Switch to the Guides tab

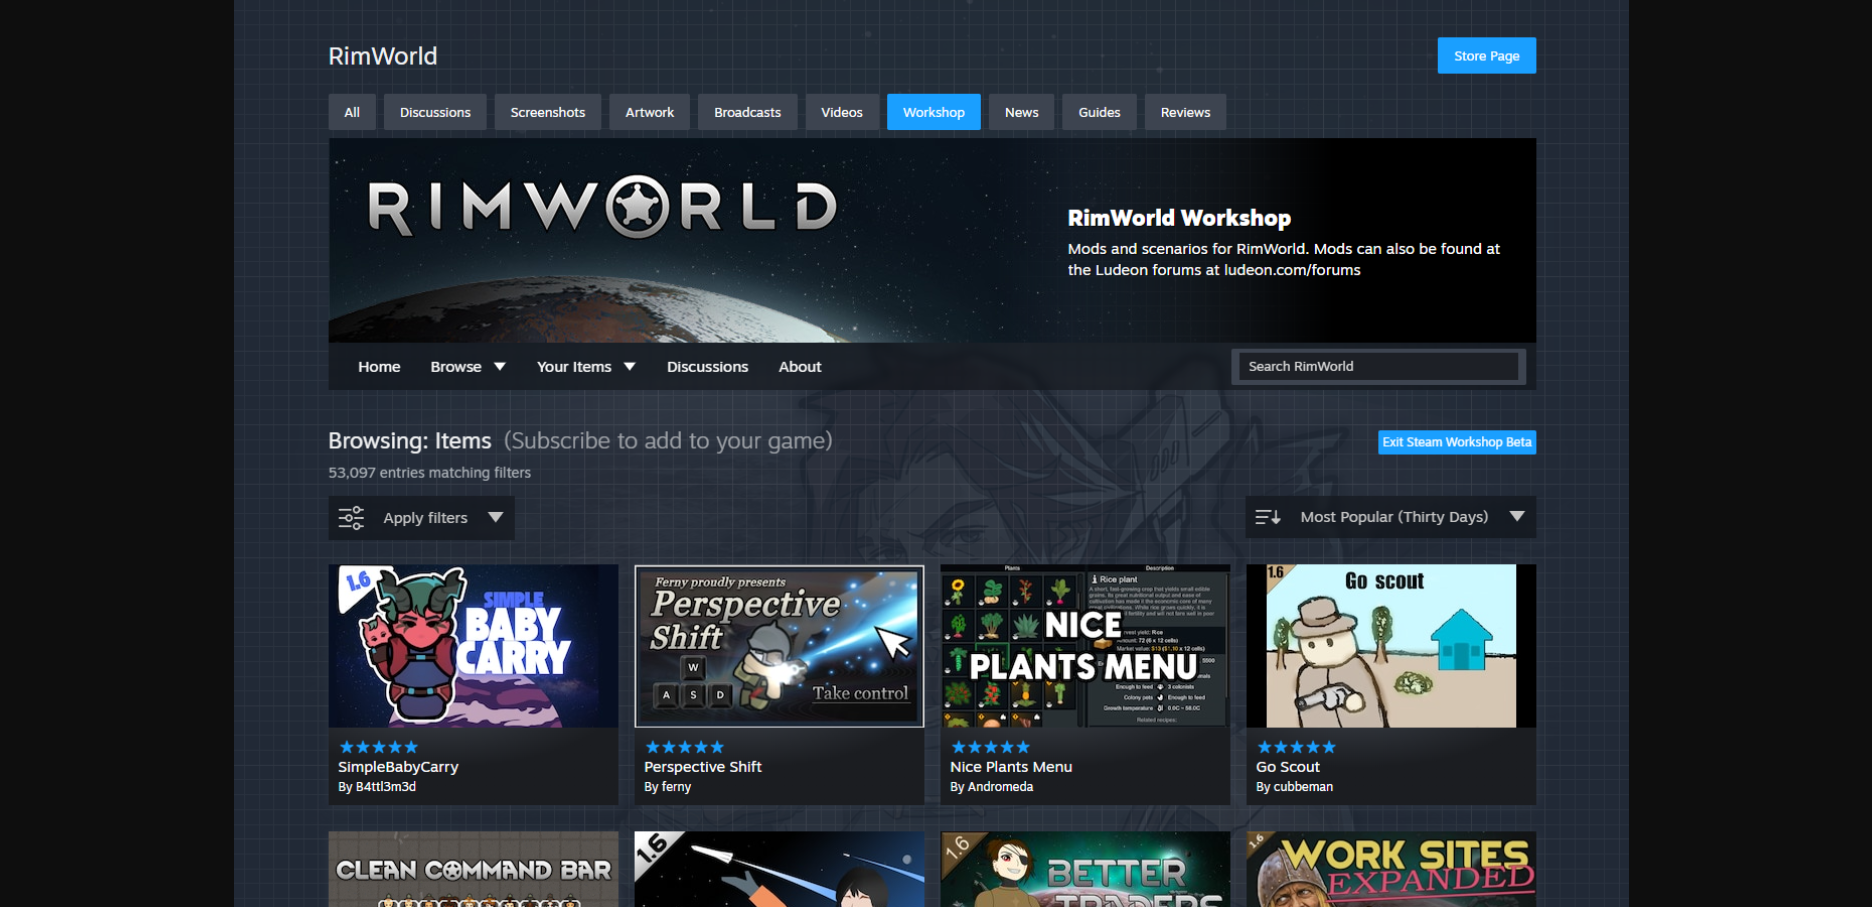1099,112
